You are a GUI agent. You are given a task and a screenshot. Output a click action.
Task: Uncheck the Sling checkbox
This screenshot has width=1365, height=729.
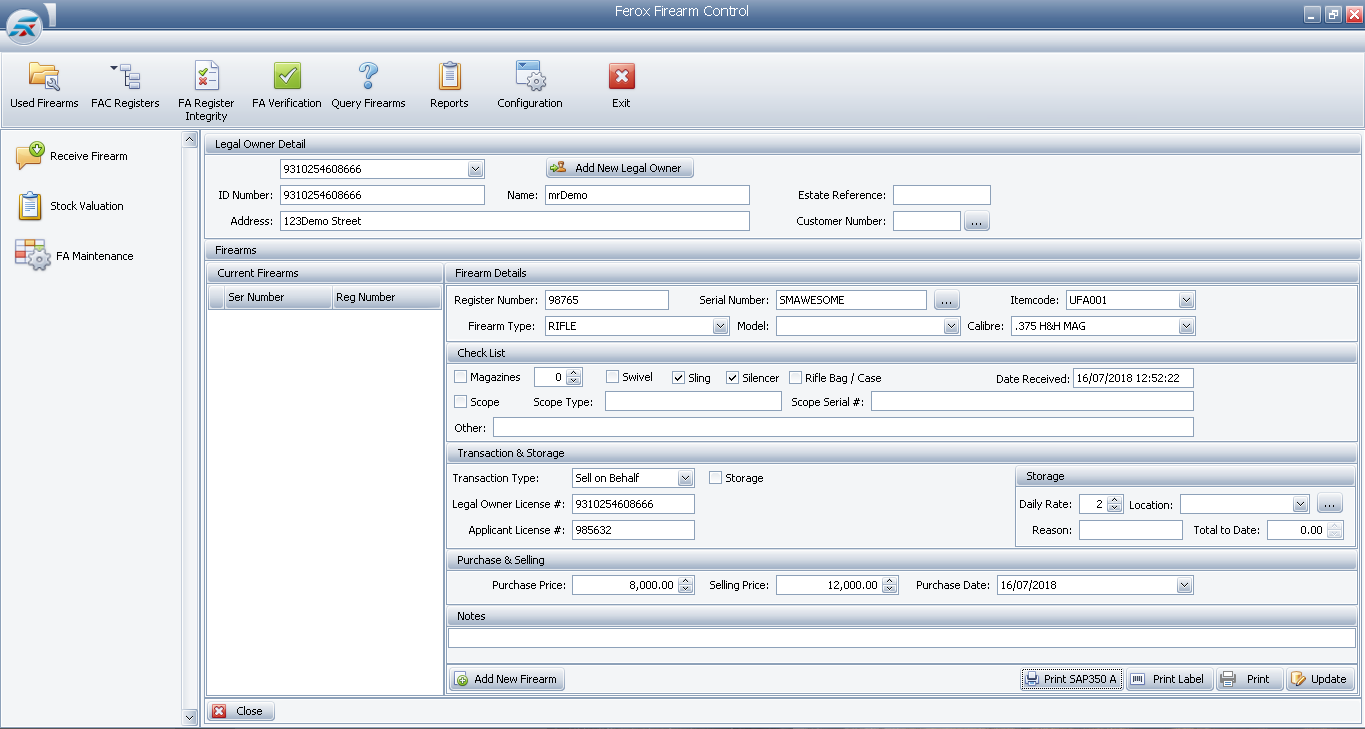click(x=679, y=377)
